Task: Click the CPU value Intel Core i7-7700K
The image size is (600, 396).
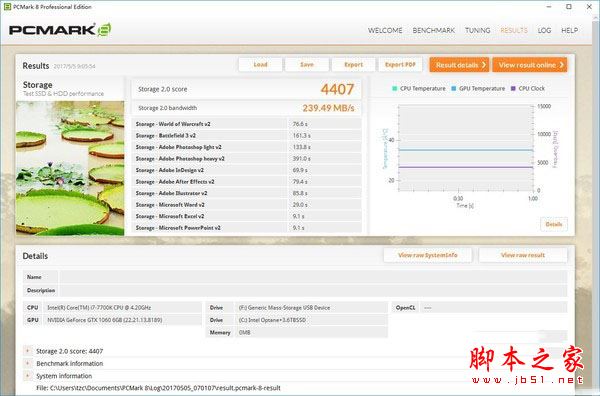Action: (x=99, y=308)
